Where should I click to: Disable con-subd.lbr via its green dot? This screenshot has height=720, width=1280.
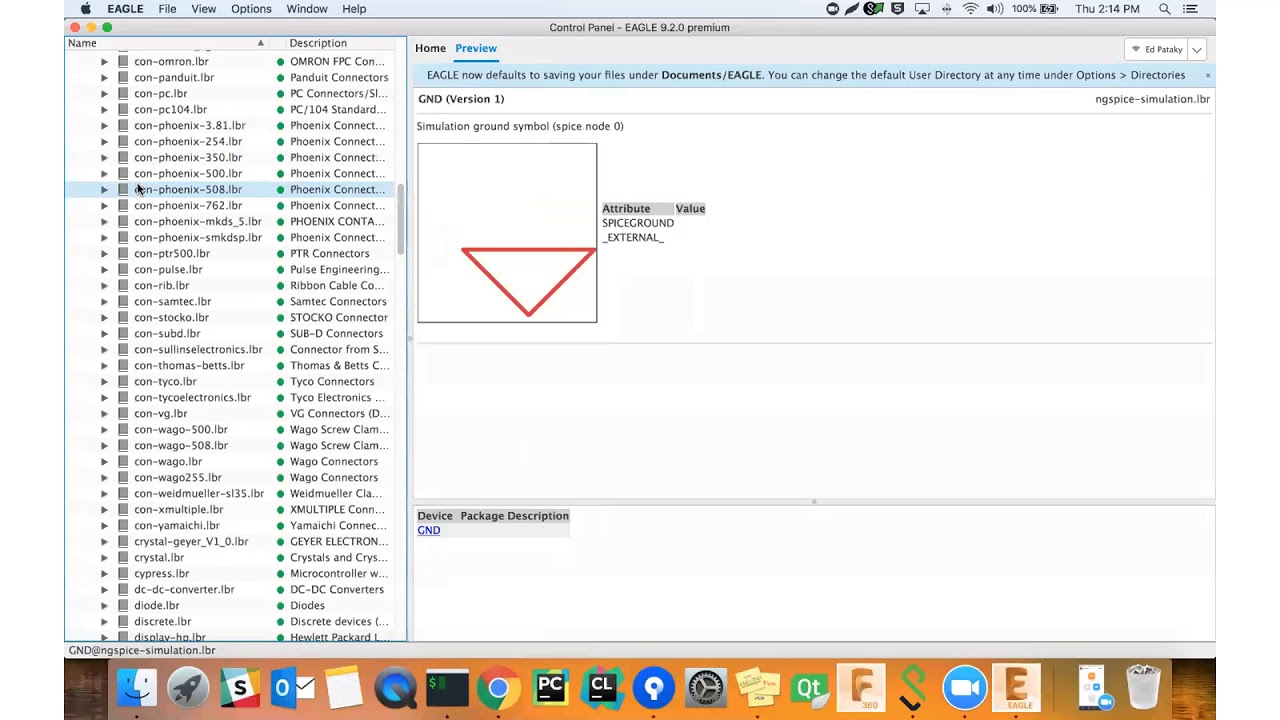click(x=281, y=333)
